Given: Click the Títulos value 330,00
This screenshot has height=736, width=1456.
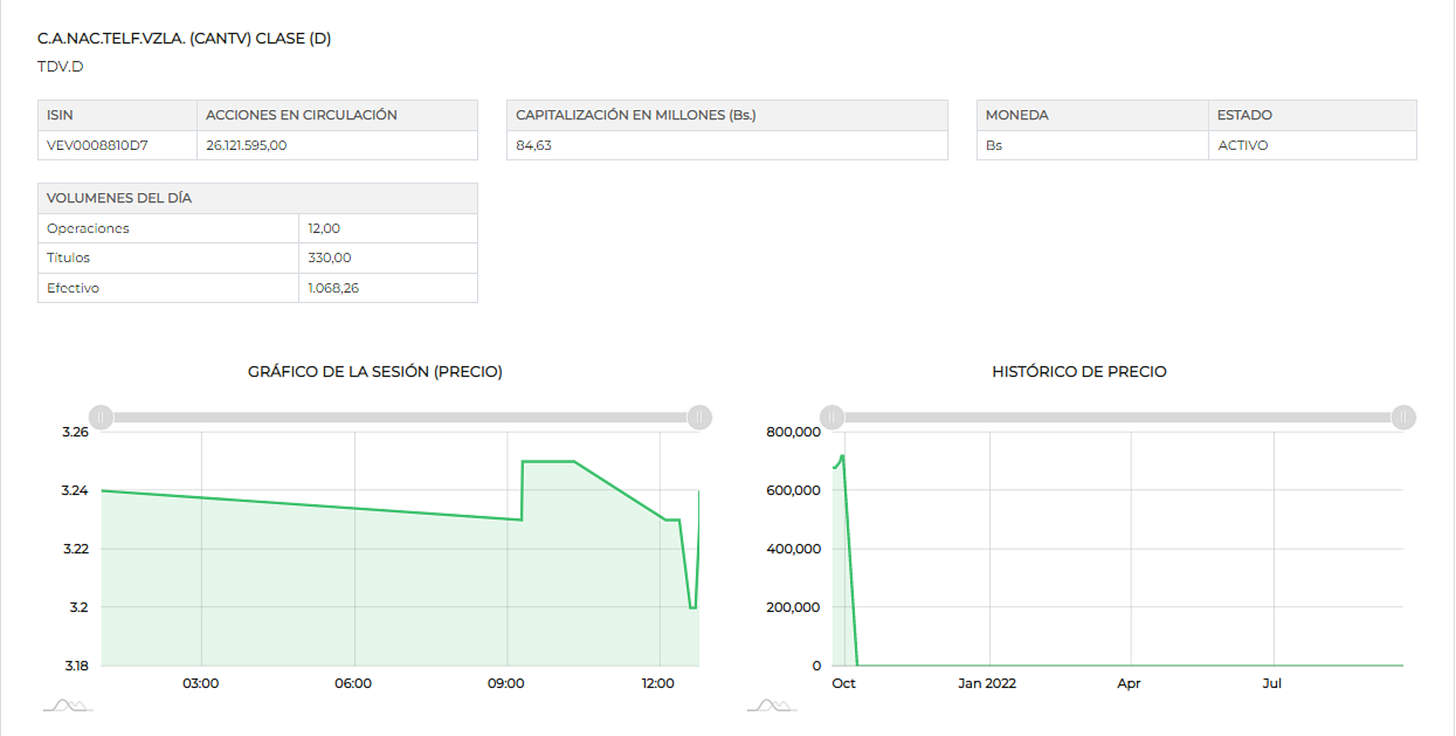Looking at the screenshot, I should click(x=329, y=258).
